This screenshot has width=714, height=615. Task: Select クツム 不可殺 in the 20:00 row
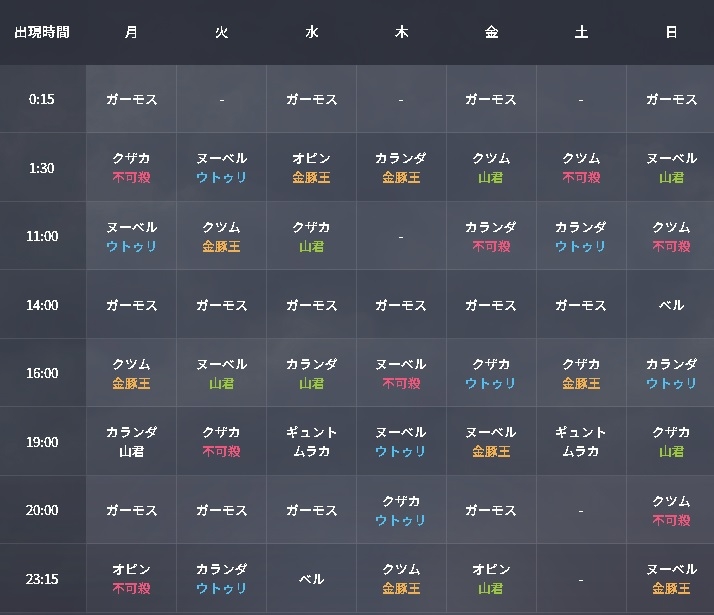click(x=671, y=510)
